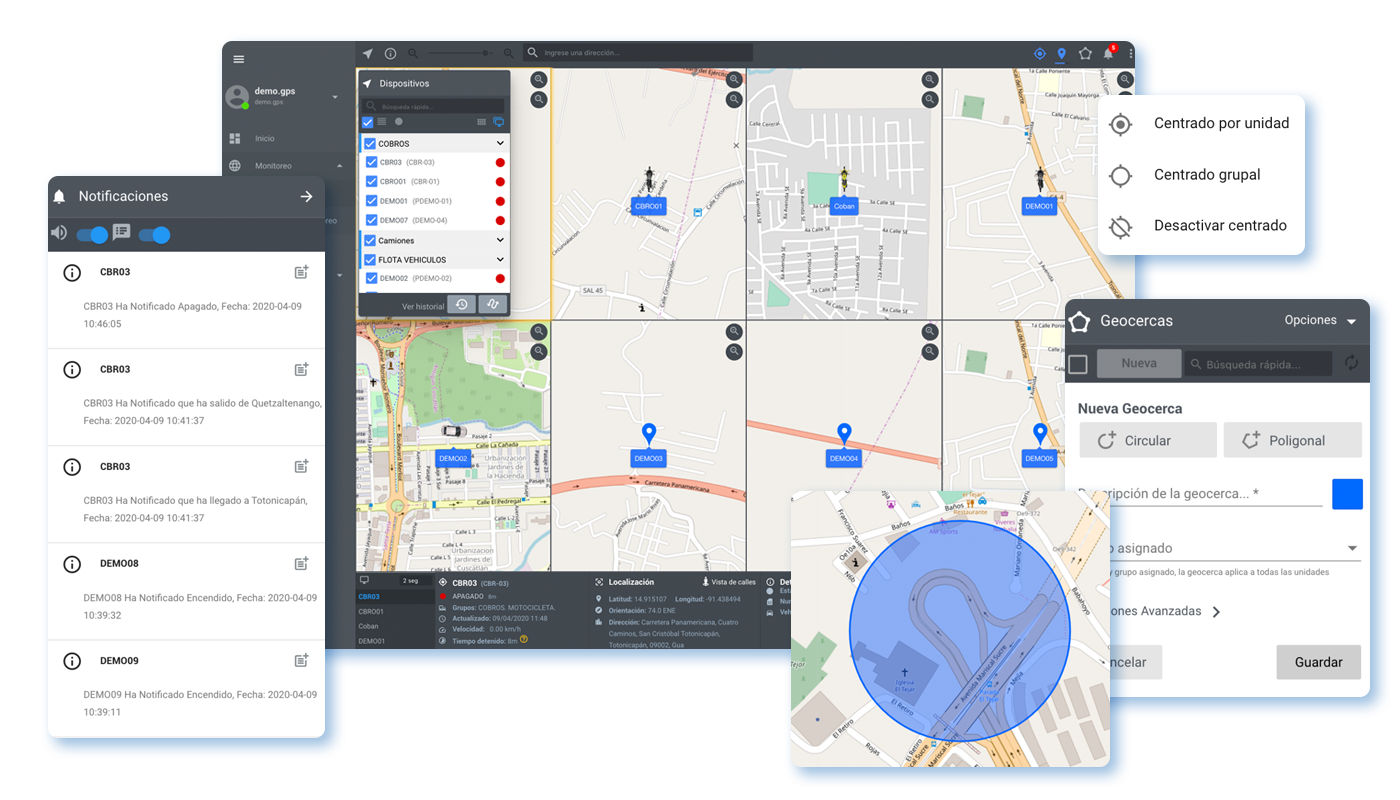Click the Inicio dashboard icon in the sidebar
This screenshot has width=1400, height=800.
coord(235,138)
